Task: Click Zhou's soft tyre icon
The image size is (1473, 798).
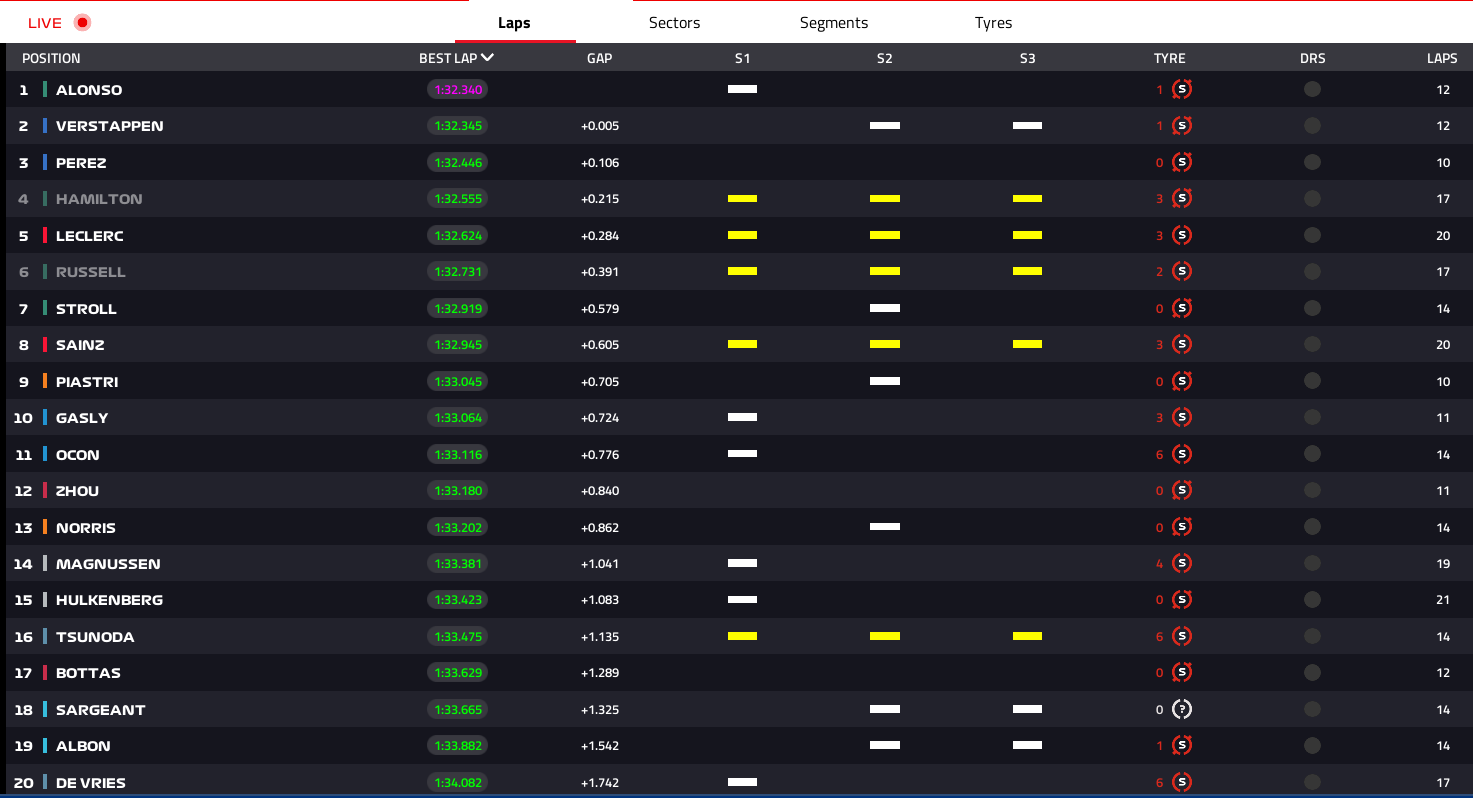Action: pos(1182,491)
